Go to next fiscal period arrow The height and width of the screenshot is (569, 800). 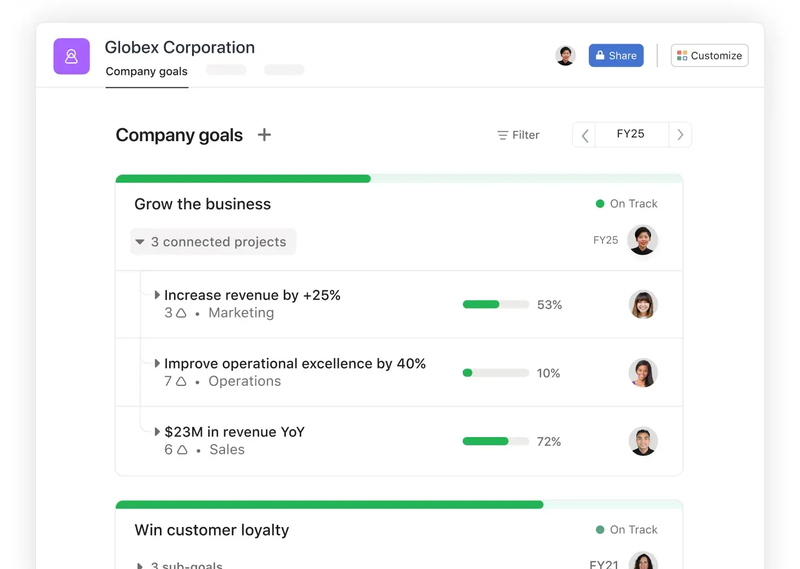click(x=680, y=135)
